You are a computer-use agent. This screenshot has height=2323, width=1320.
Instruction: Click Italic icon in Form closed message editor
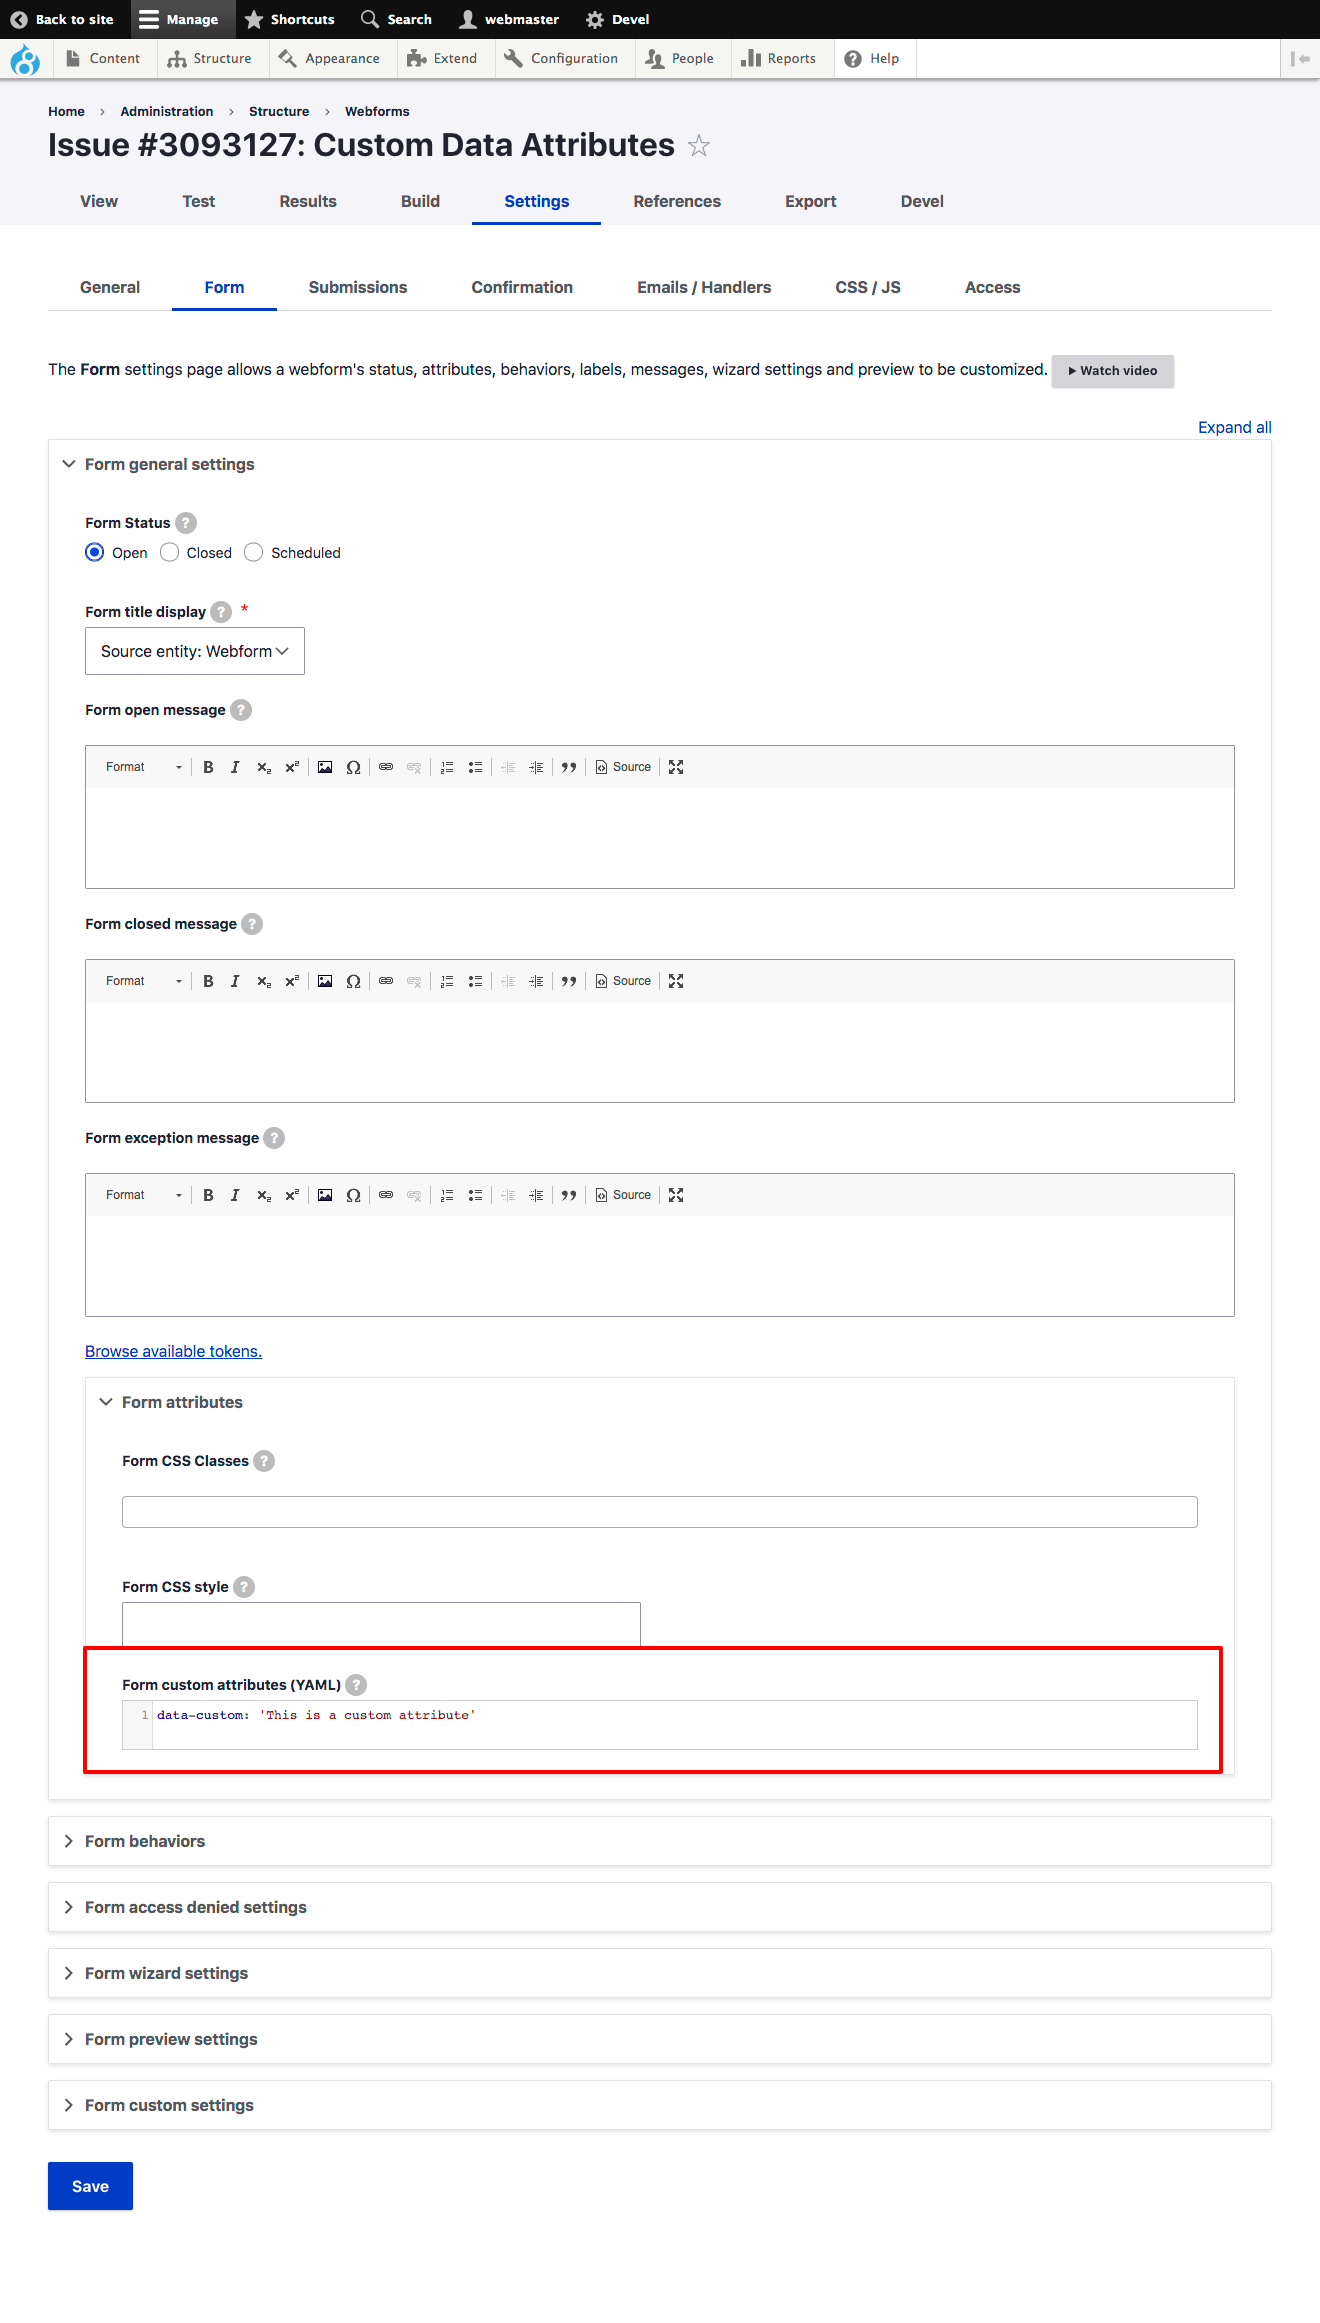[235, 981]
